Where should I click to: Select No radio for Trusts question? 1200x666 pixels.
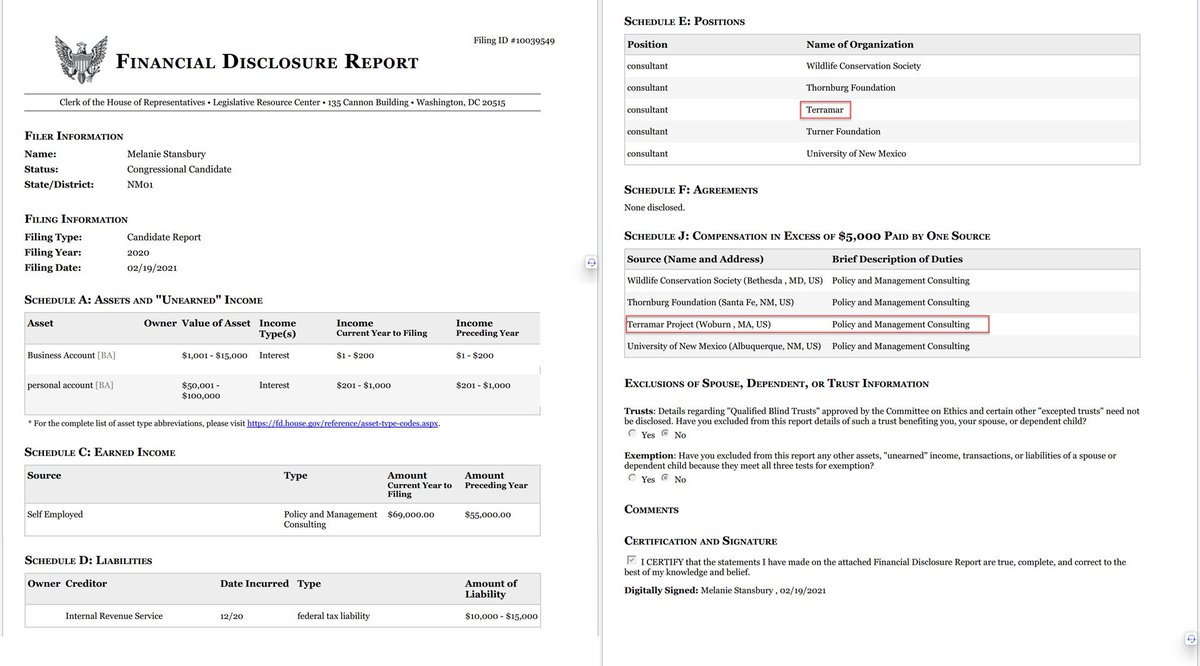(x=664, y=434)
